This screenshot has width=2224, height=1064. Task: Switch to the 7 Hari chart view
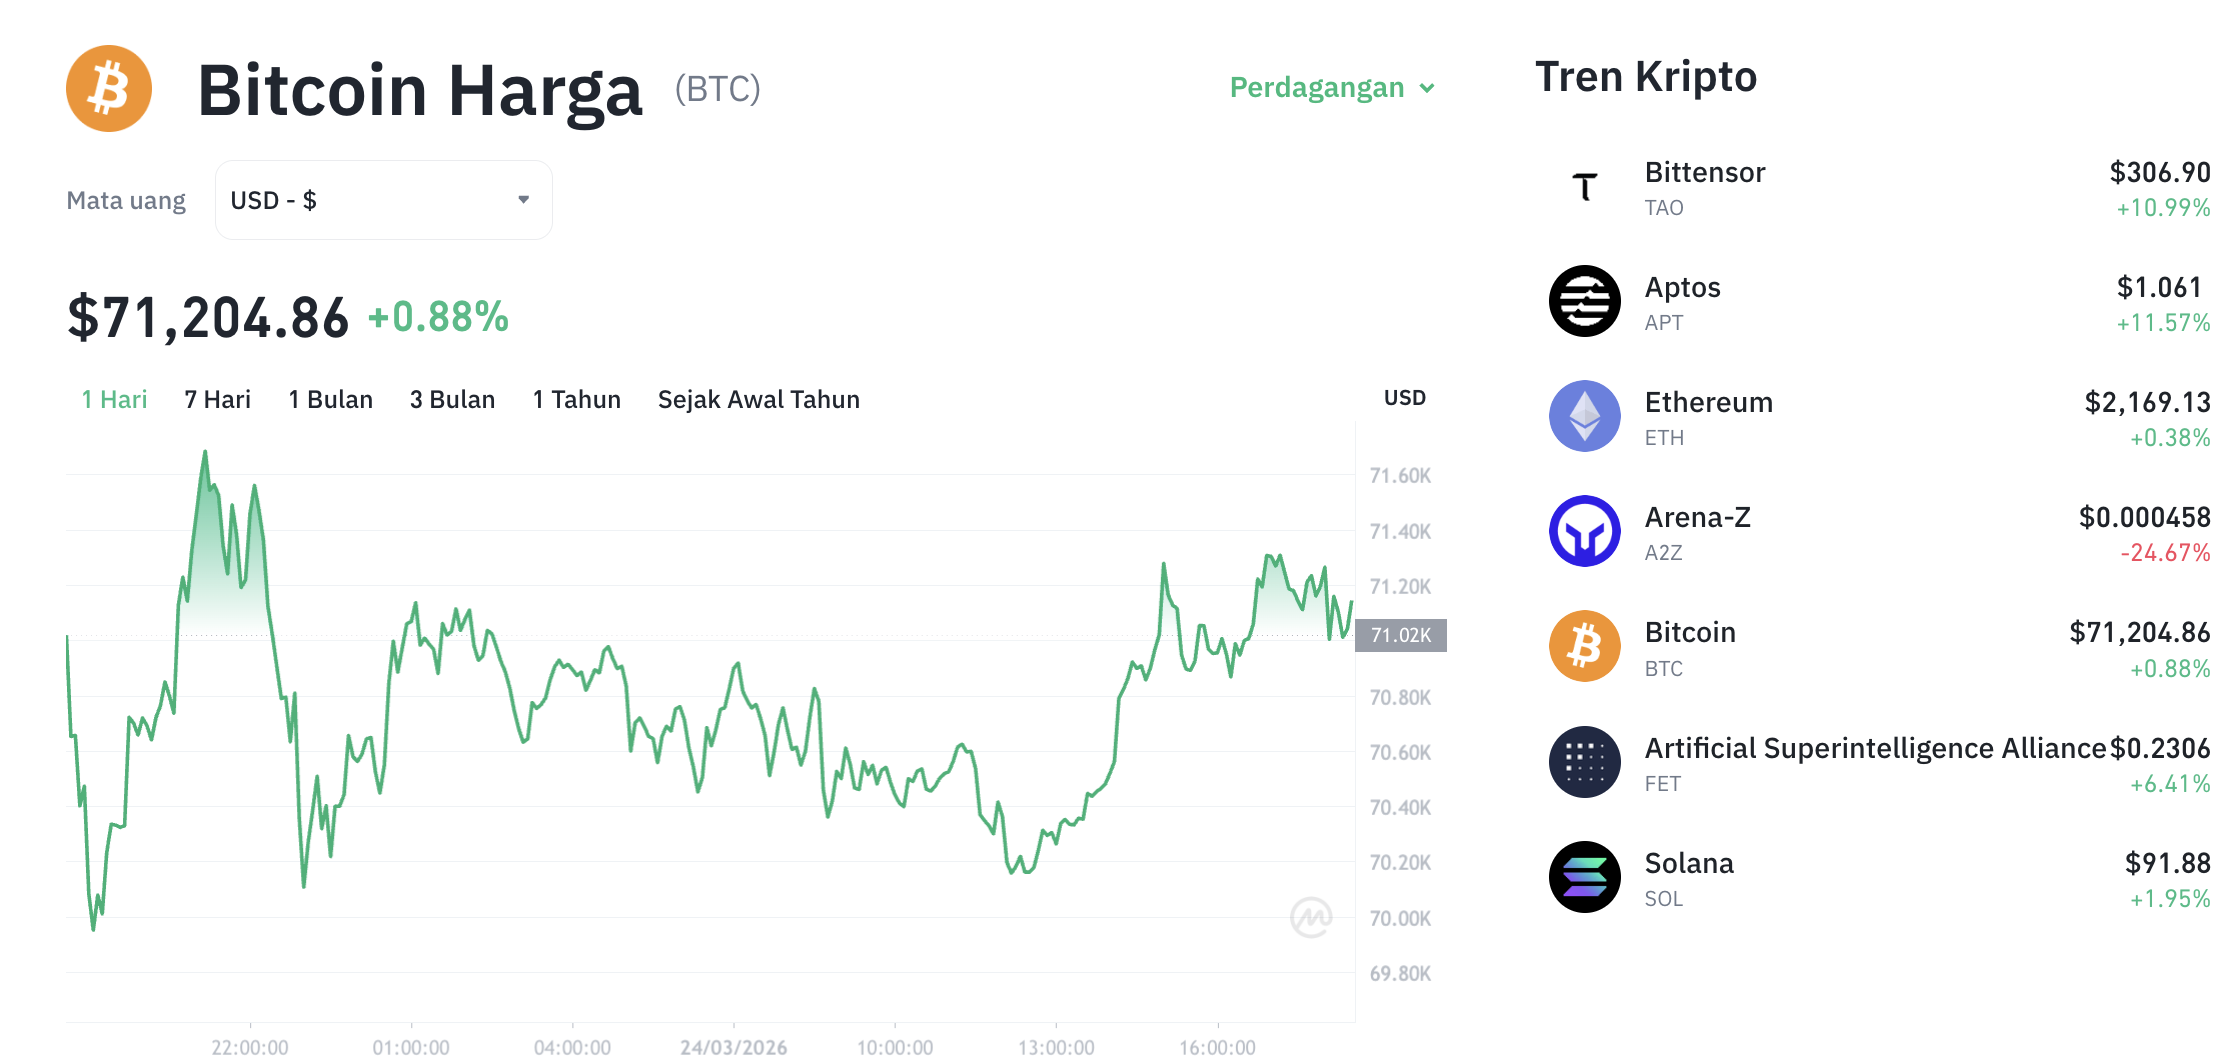coord(217,399)
